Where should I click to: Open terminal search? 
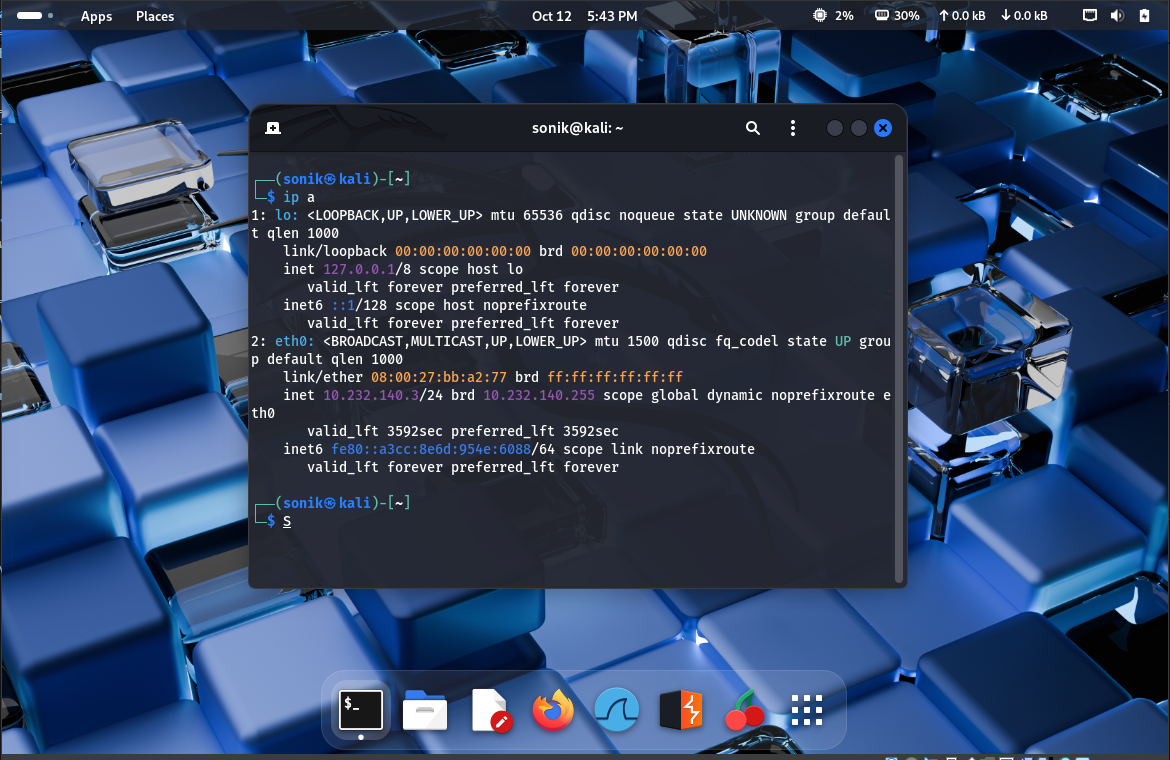coord(753,128)
